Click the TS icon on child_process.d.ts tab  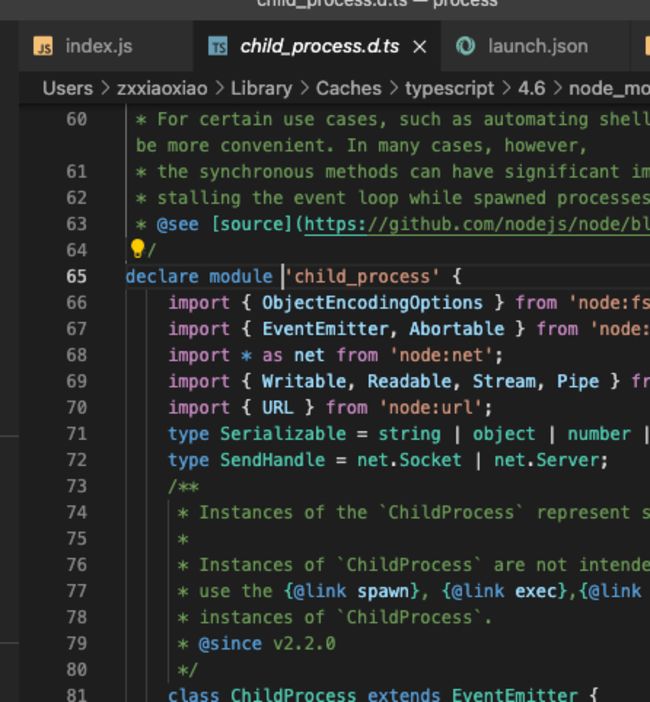pos(217,47)
